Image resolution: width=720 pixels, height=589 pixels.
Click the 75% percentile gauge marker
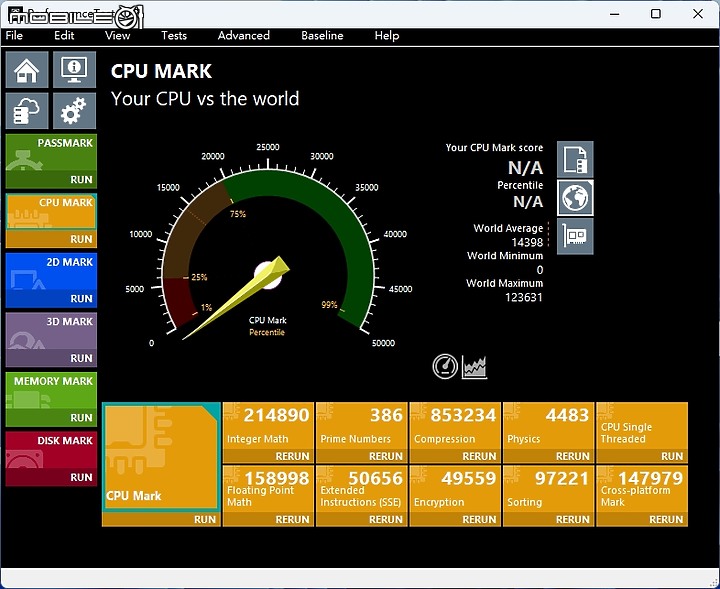click(x=238, y=214)
